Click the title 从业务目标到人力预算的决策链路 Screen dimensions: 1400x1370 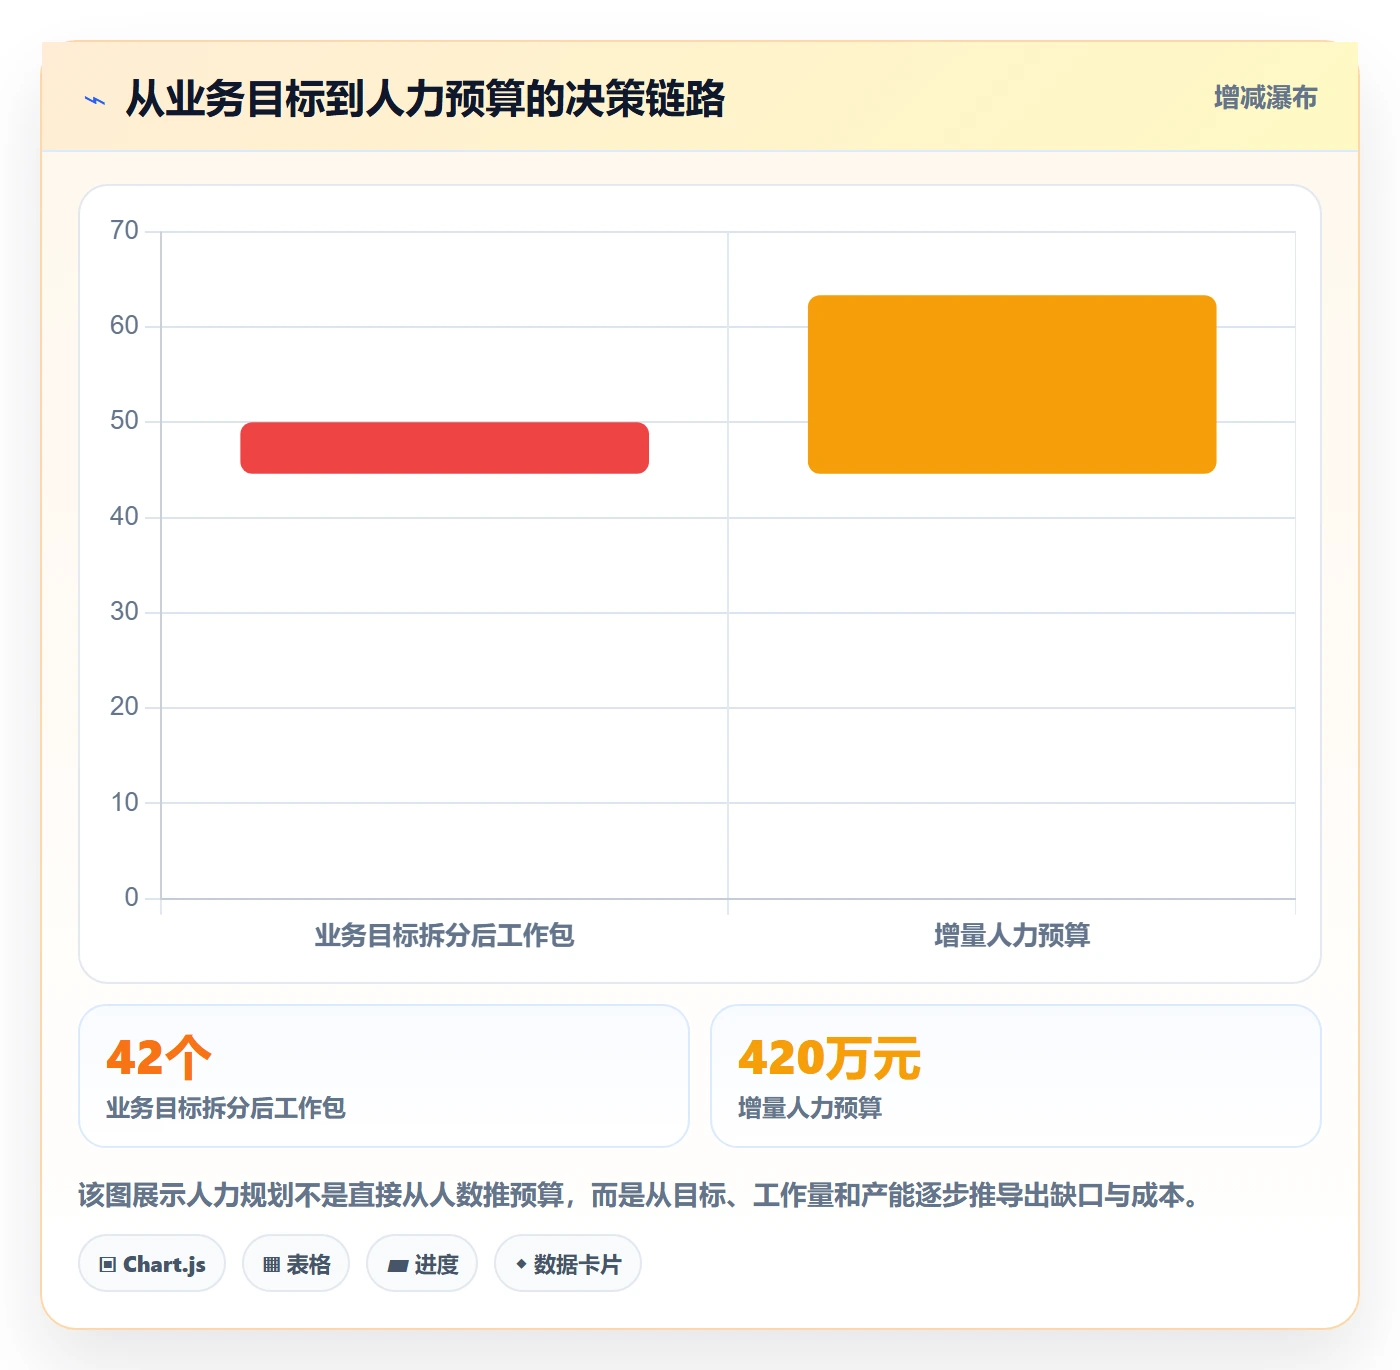point(425,99)
